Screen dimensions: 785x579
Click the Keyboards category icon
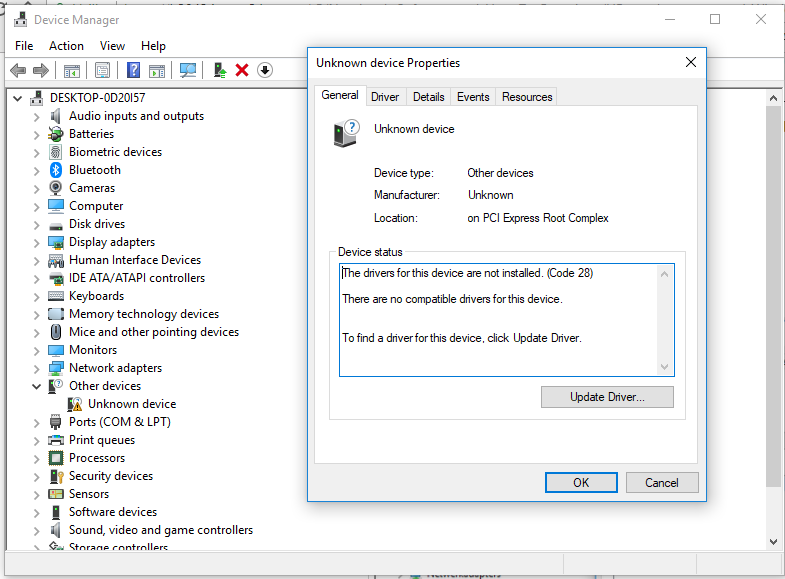56,296
